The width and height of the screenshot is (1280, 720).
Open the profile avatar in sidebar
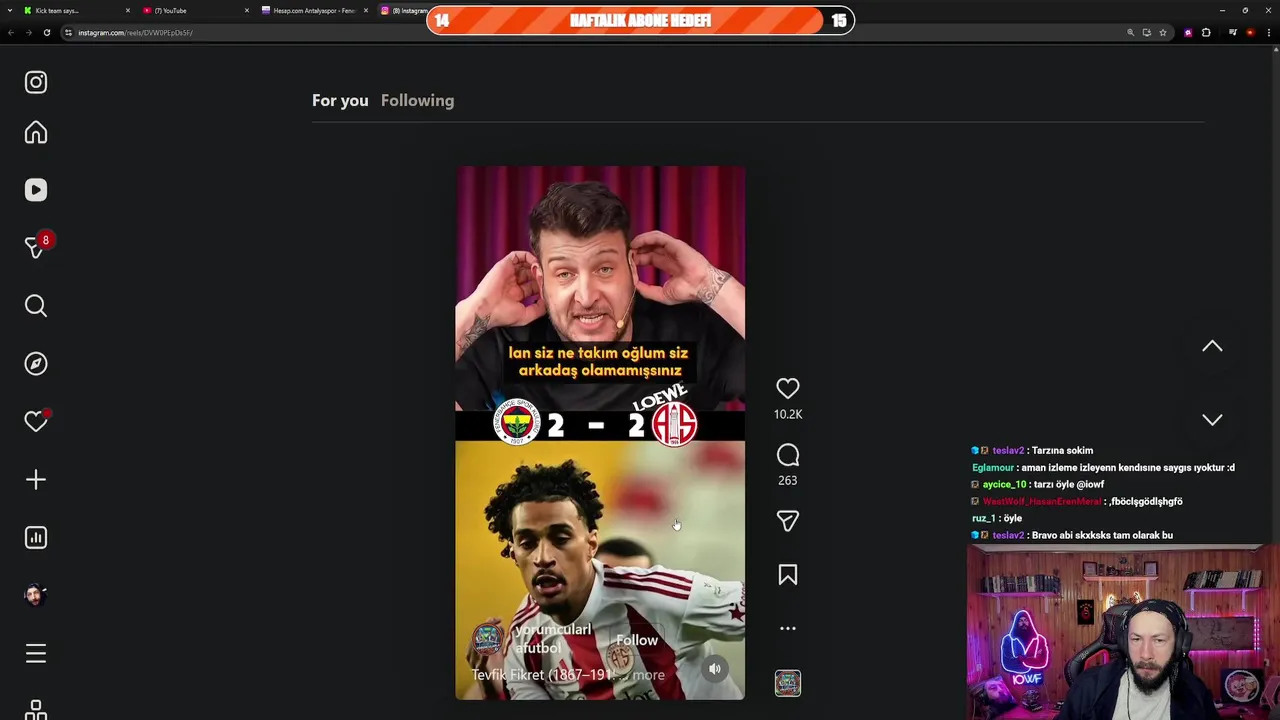(x=36, y=595)
